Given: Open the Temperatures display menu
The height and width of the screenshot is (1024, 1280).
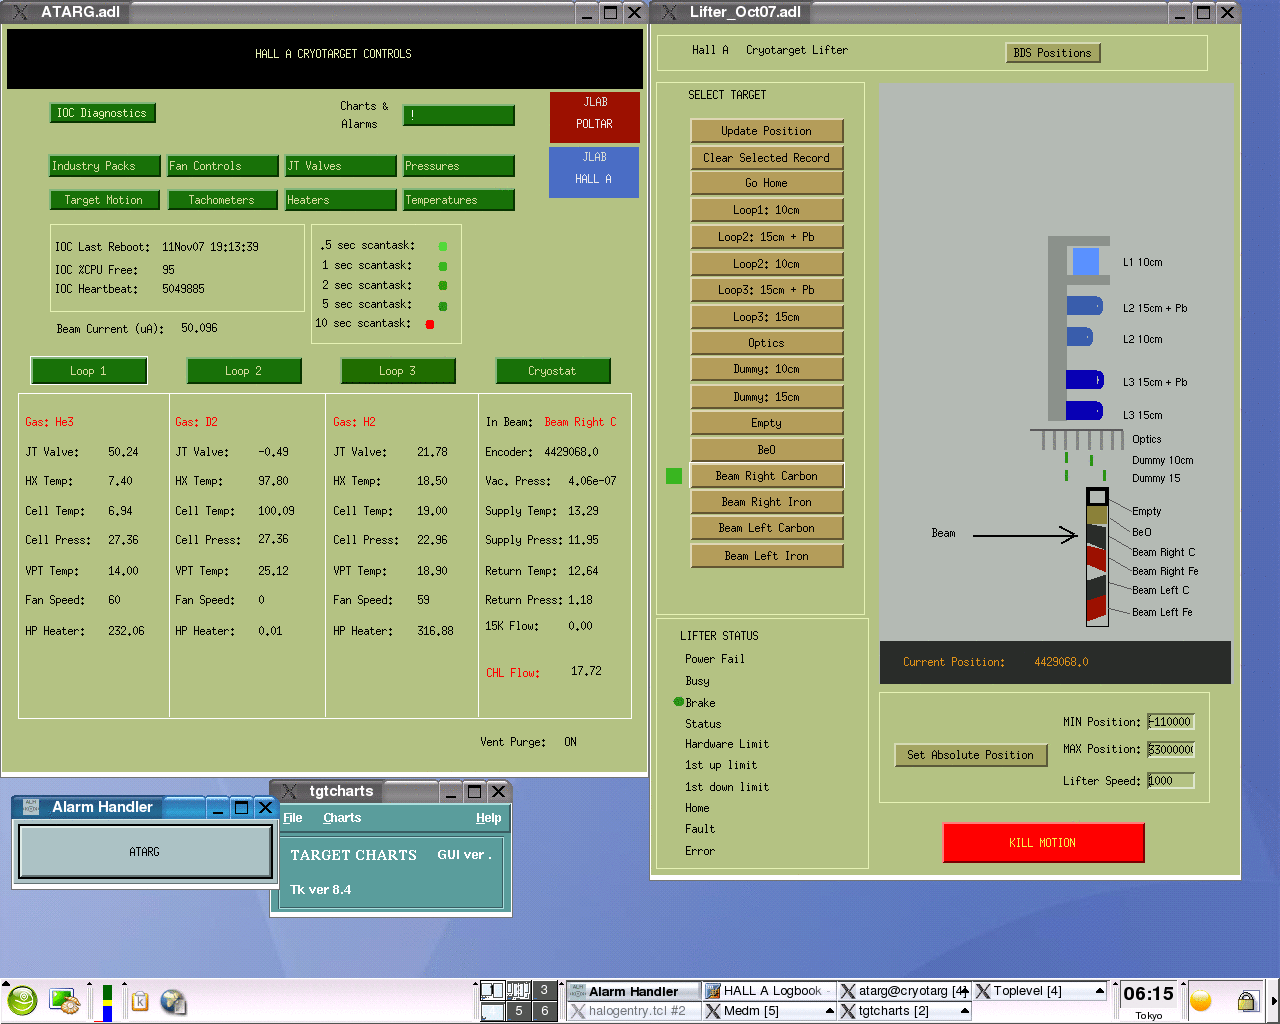Looking at the screenshot, I should (459, 200).
